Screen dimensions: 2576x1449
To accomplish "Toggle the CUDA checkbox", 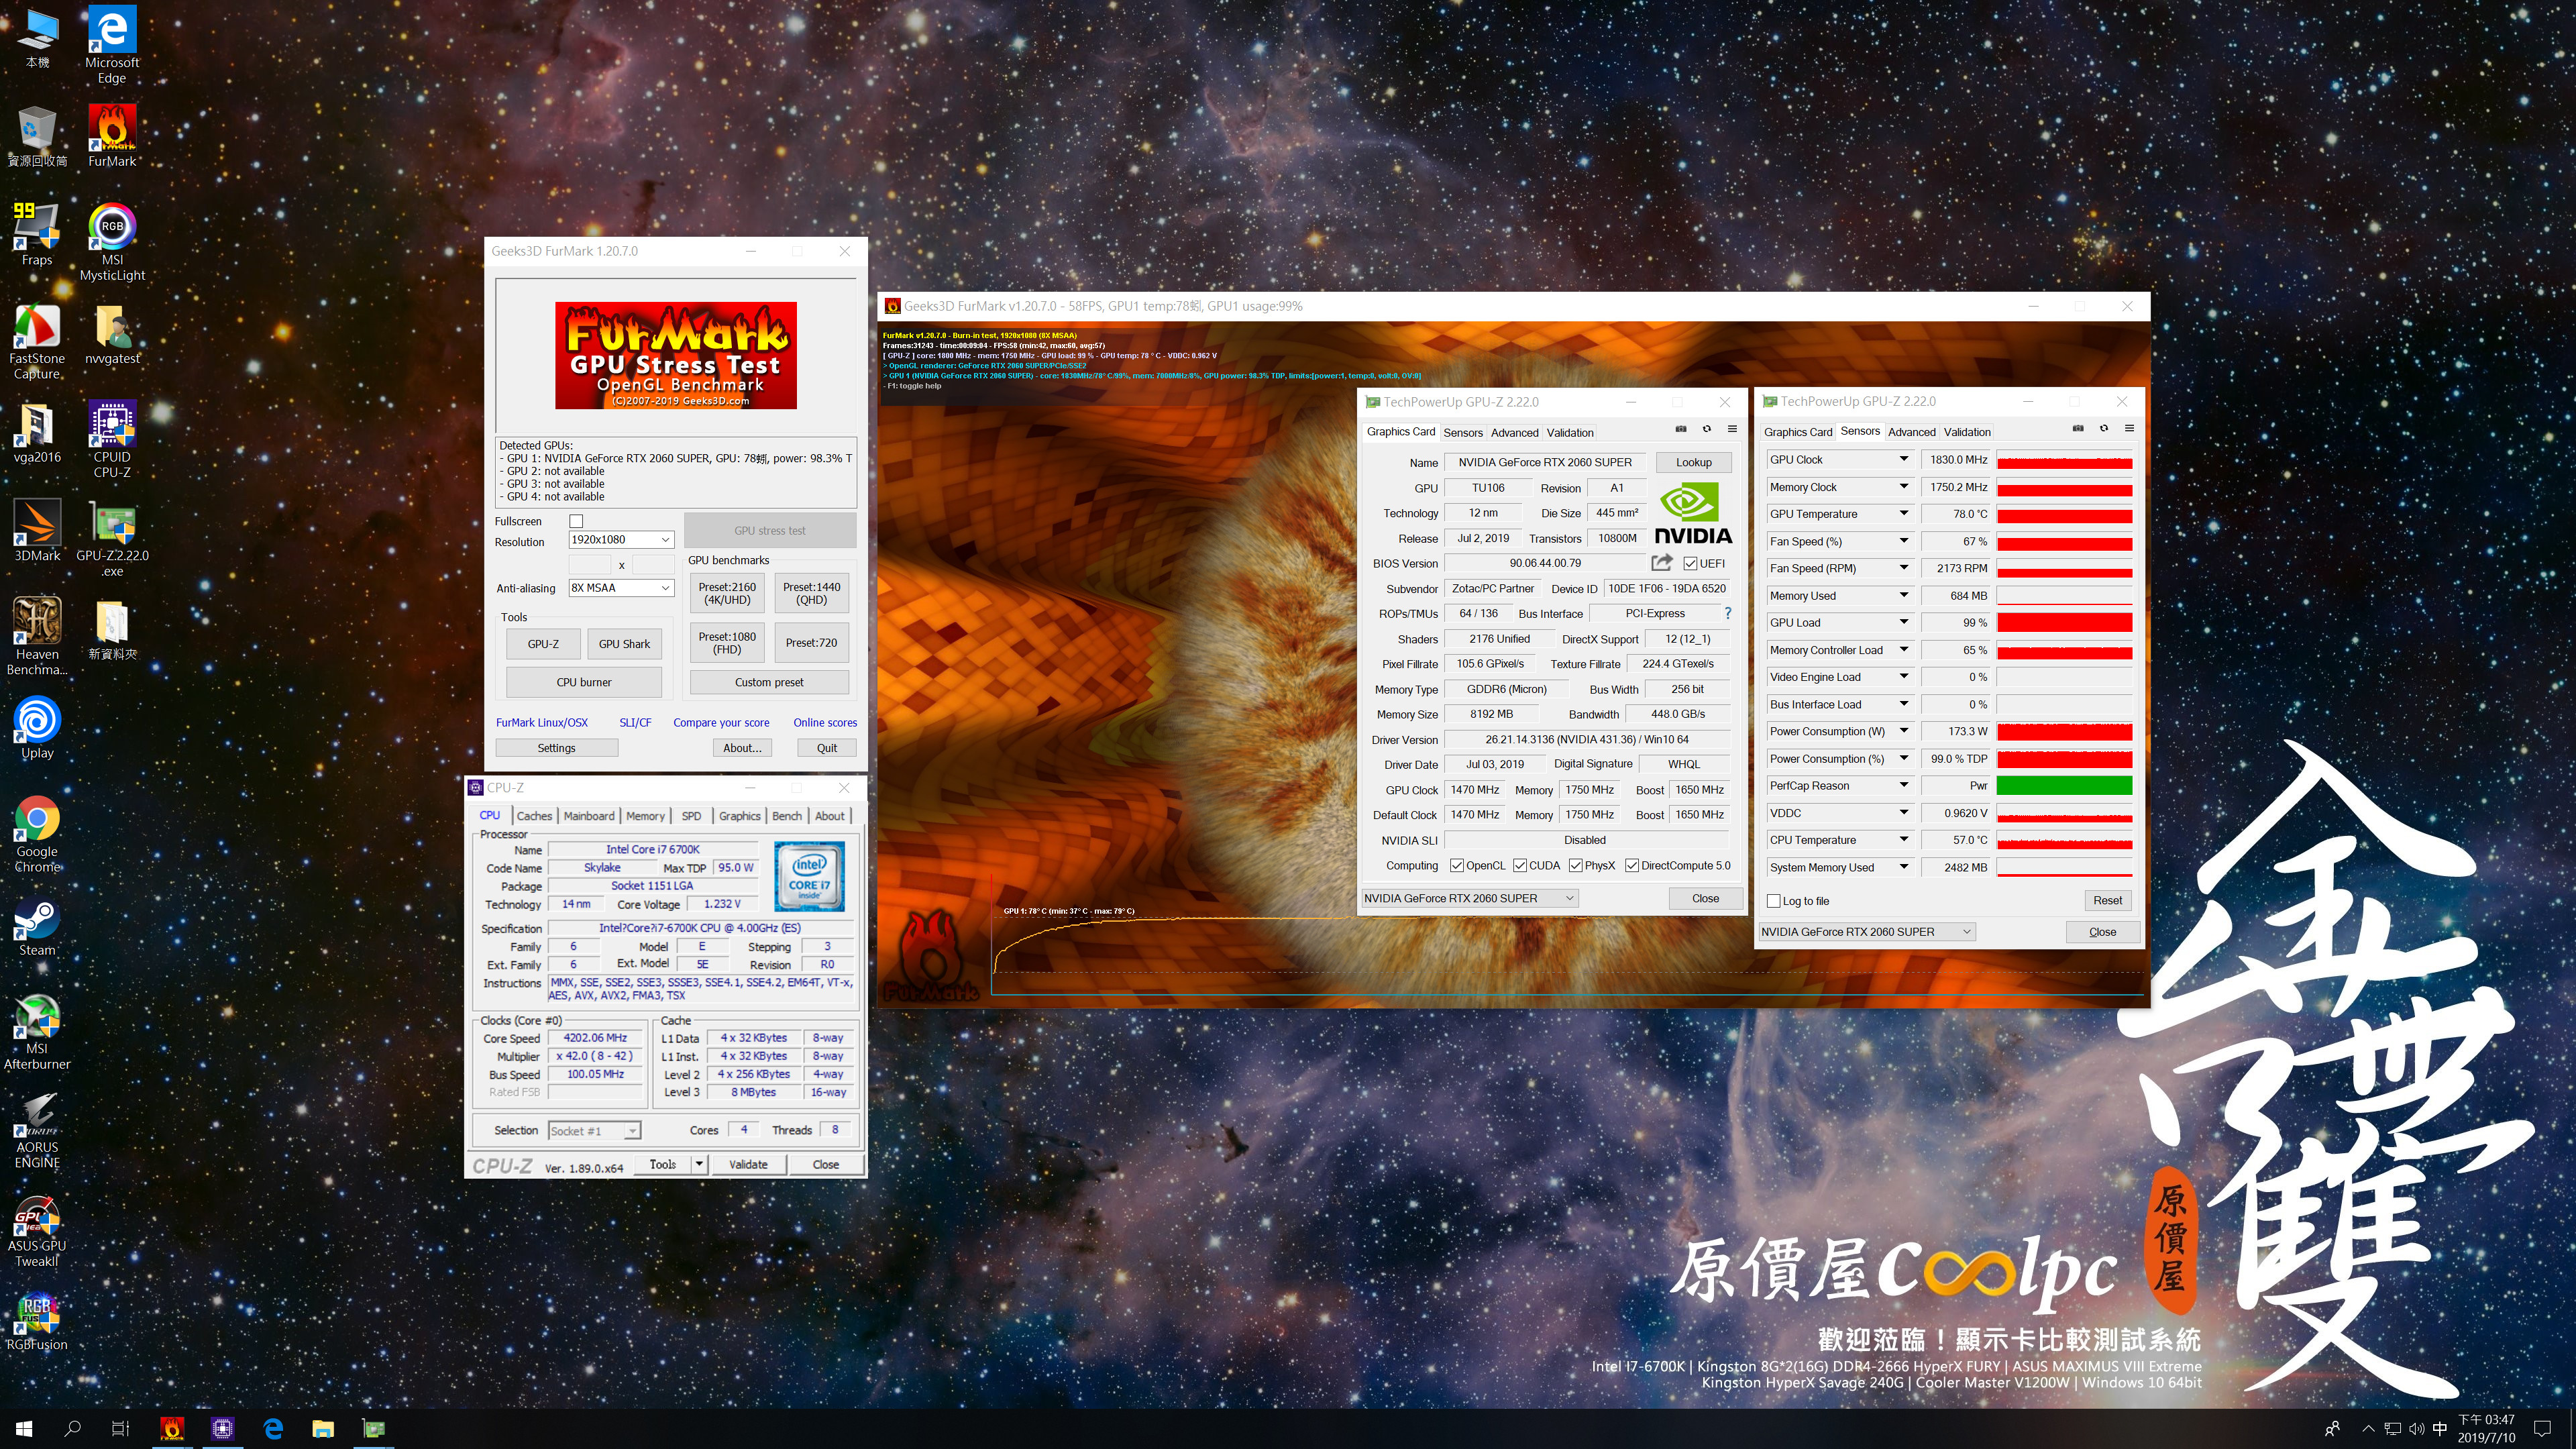I will click(1520, 865).
